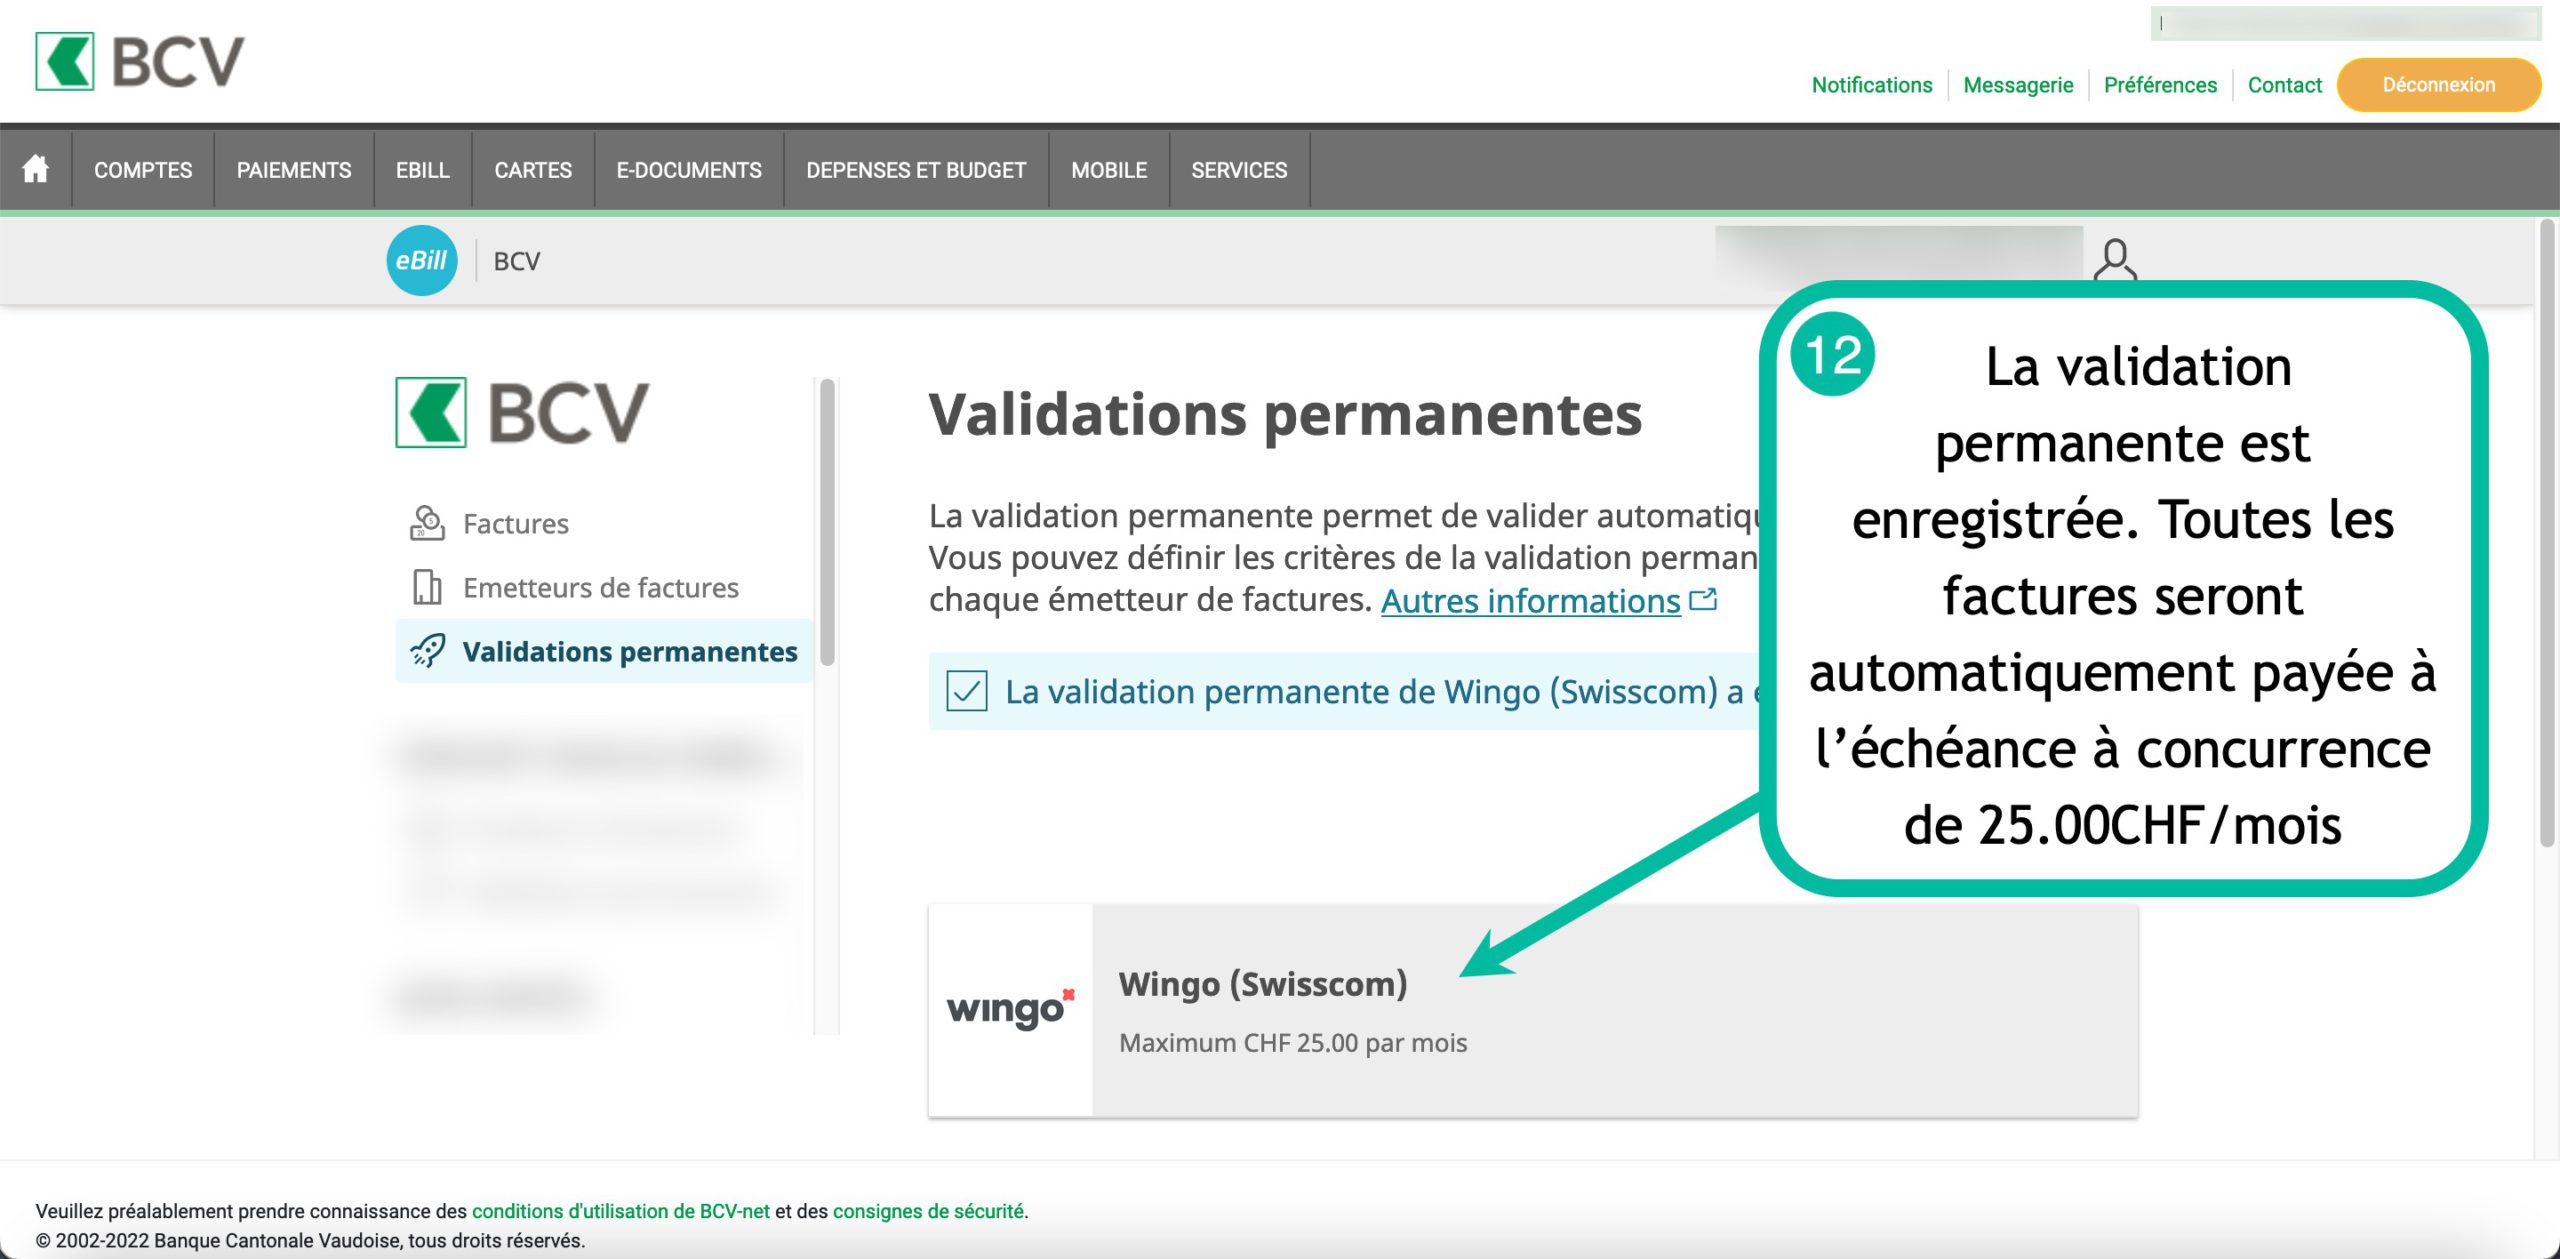Image resolution: width=2560 pixels, height=1259 pixels.
Task: Open Notifications in the top bar
Action: pos(1871,85)
